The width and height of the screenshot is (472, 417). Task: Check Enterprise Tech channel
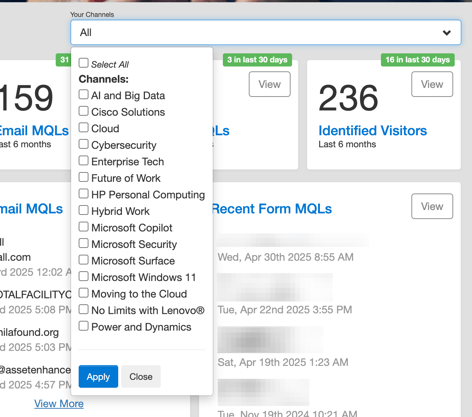(83, 161)
